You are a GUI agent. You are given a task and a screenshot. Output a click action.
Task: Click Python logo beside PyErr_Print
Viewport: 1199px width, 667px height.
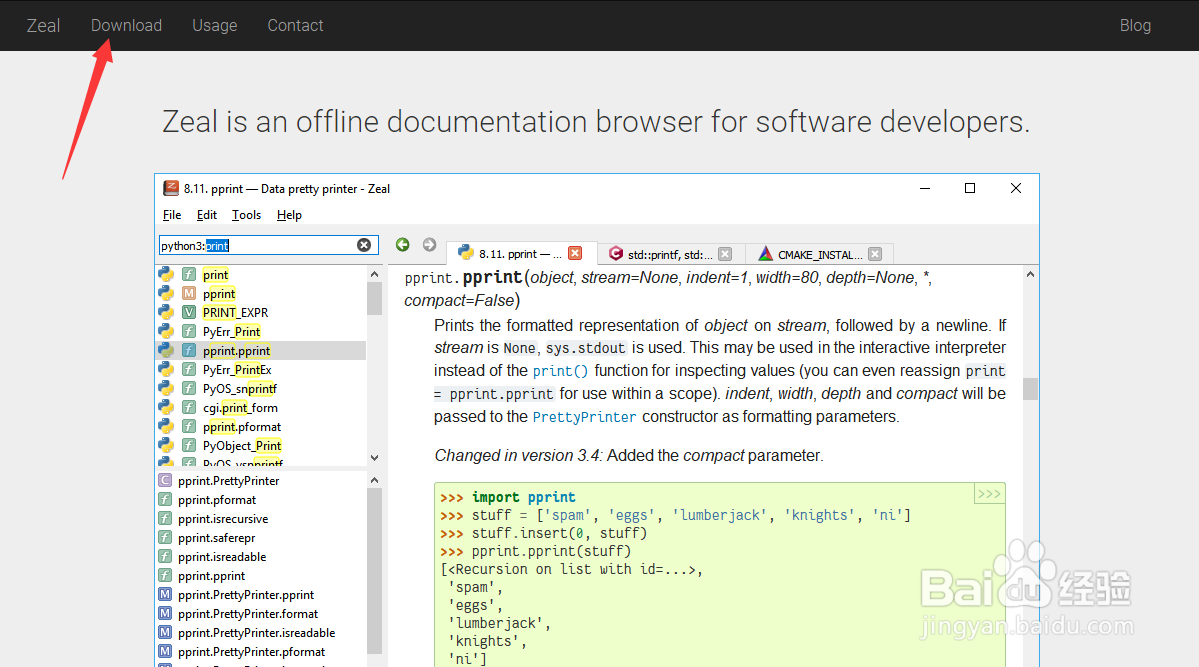pyautogui.click(x=166, y=331)
